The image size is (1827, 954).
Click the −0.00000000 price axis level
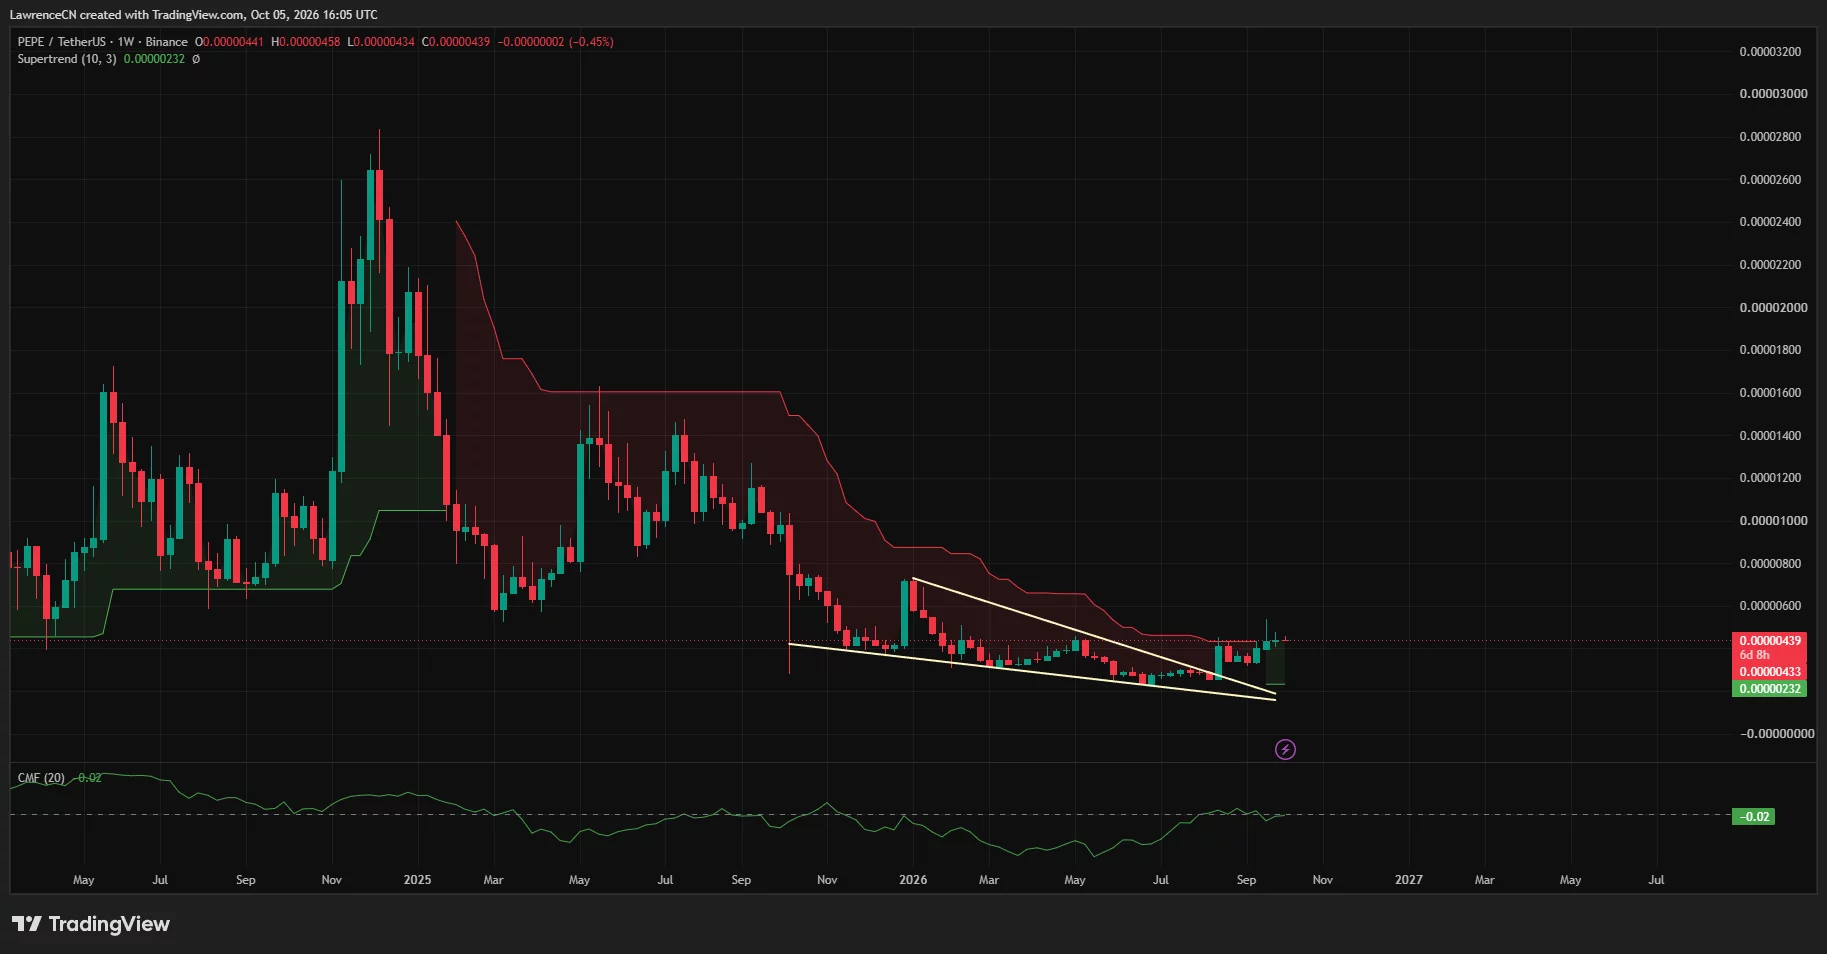[x=1776, y=734]
